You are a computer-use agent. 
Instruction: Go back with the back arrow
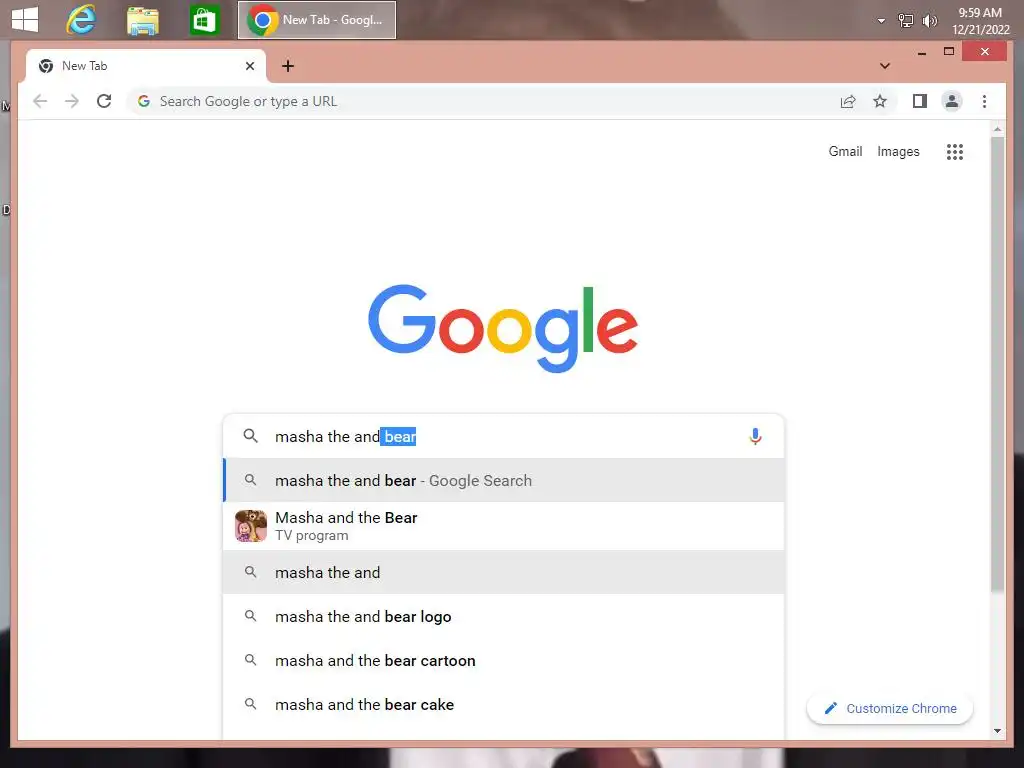[x=40, y=101]
